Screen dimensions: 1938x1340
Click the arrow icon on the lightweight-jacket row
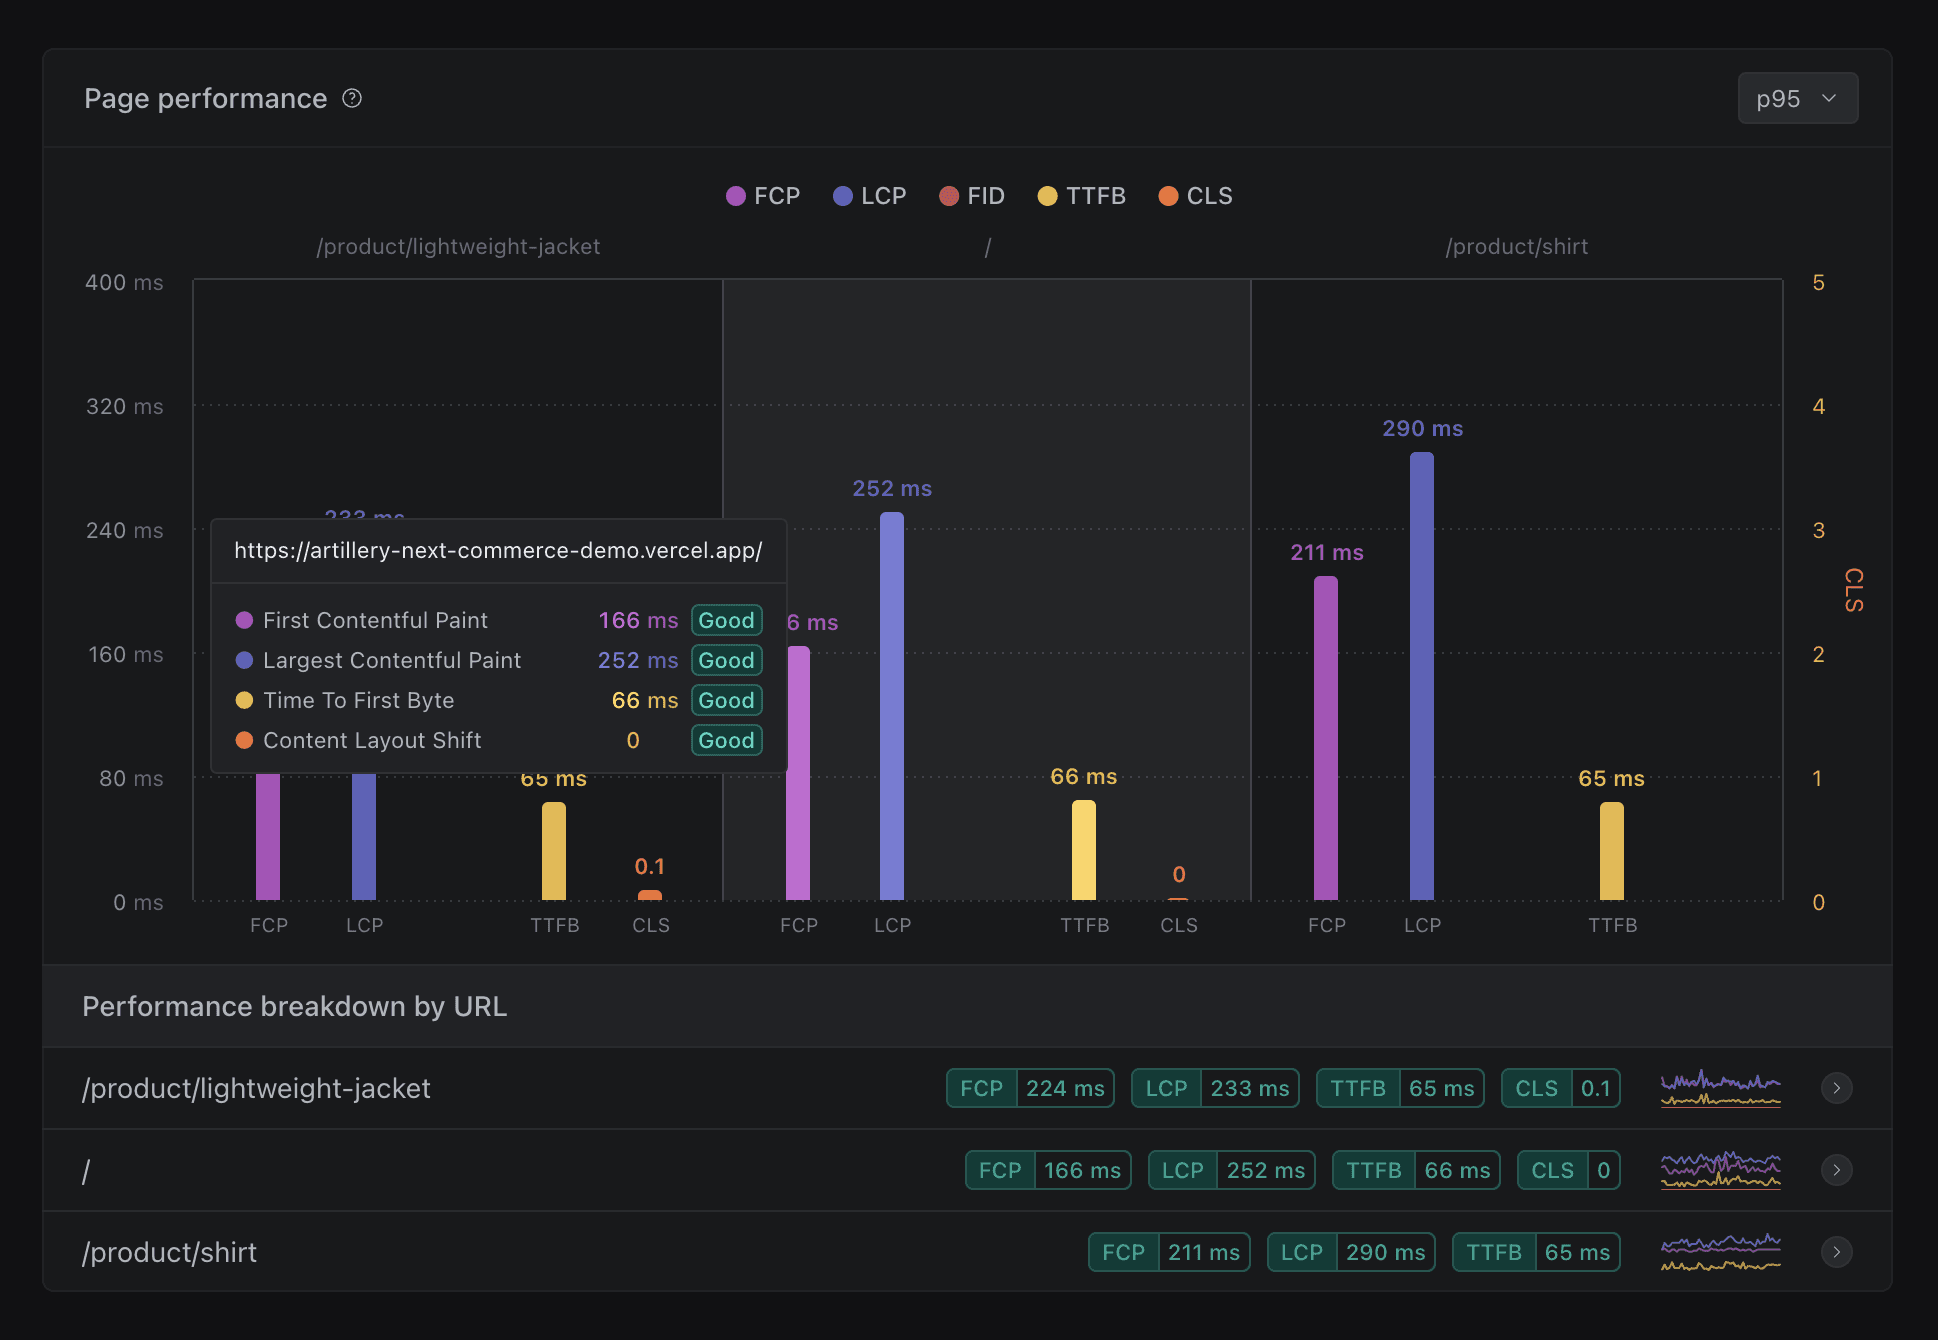(1837, 1088)
